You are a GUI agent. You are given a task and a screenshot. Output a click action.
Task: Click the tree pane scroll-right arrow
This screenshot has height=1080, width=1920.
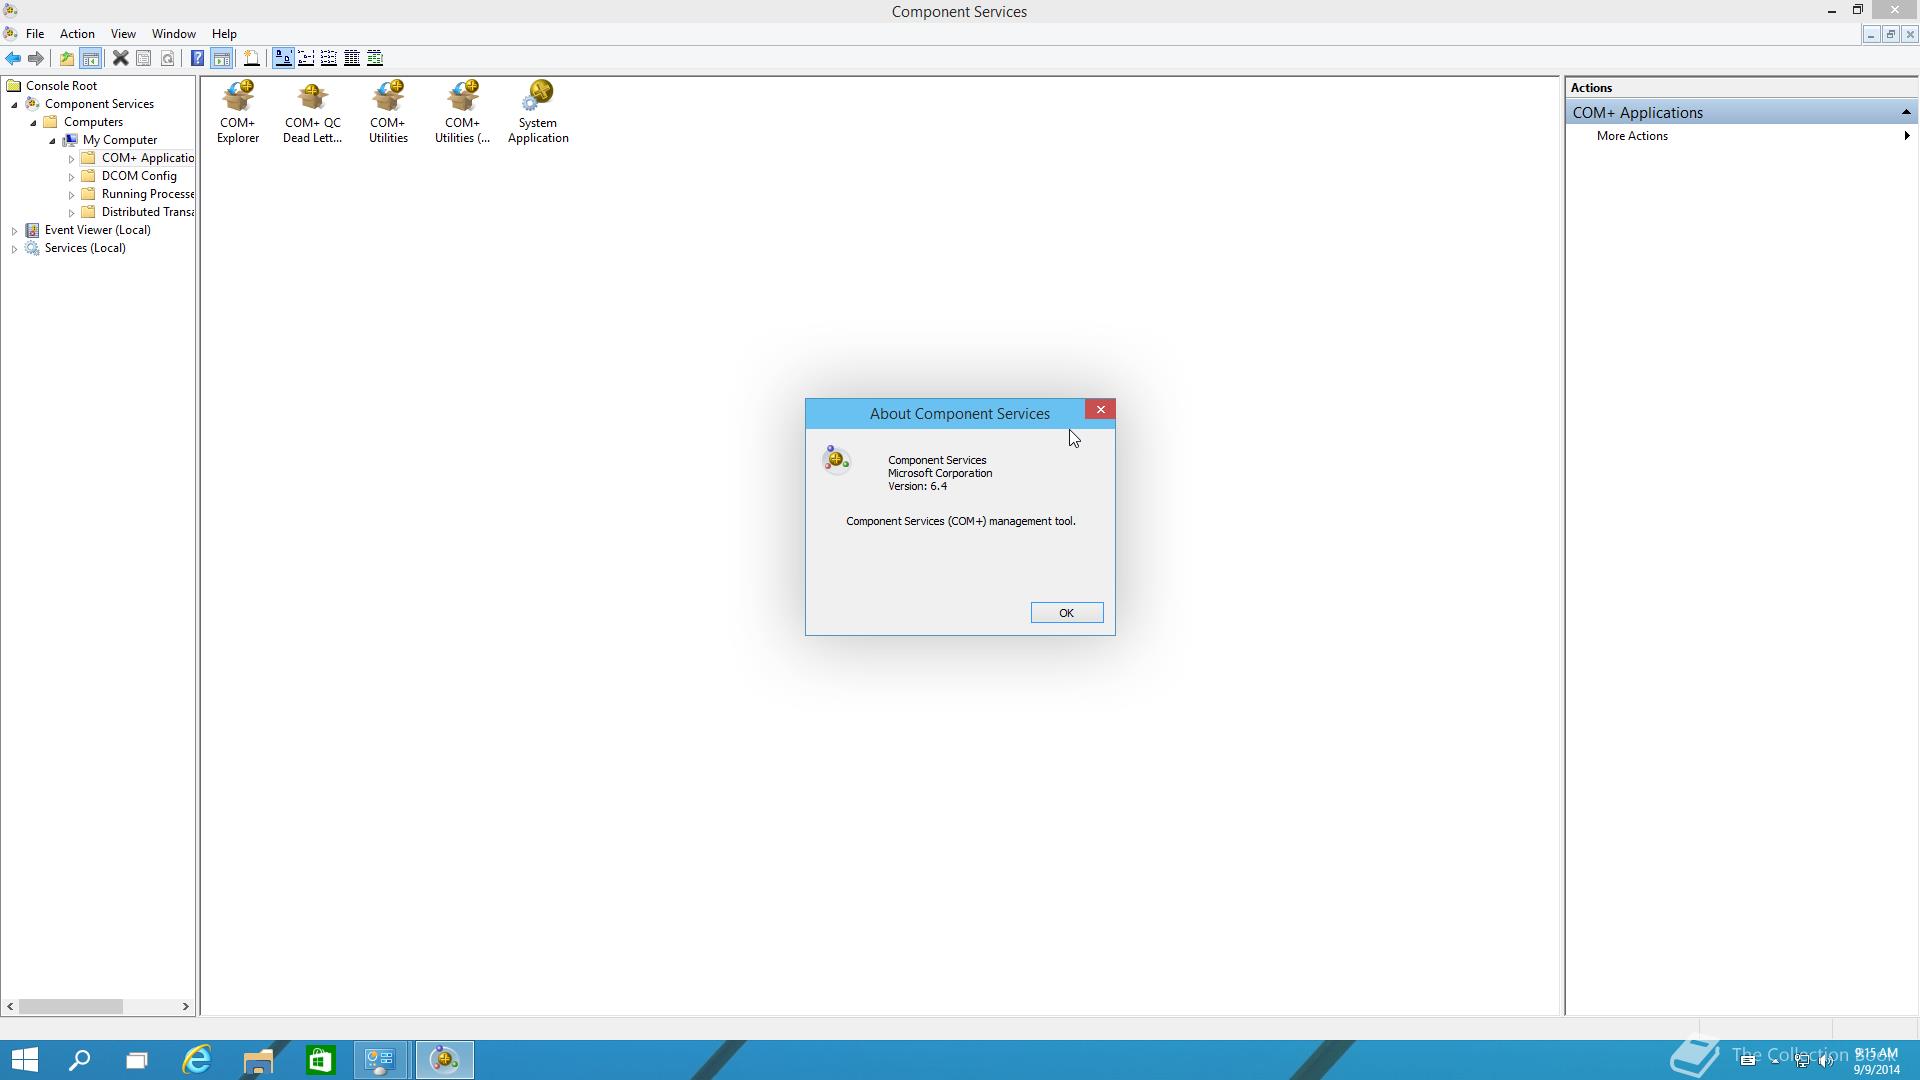click(185, 1007)
